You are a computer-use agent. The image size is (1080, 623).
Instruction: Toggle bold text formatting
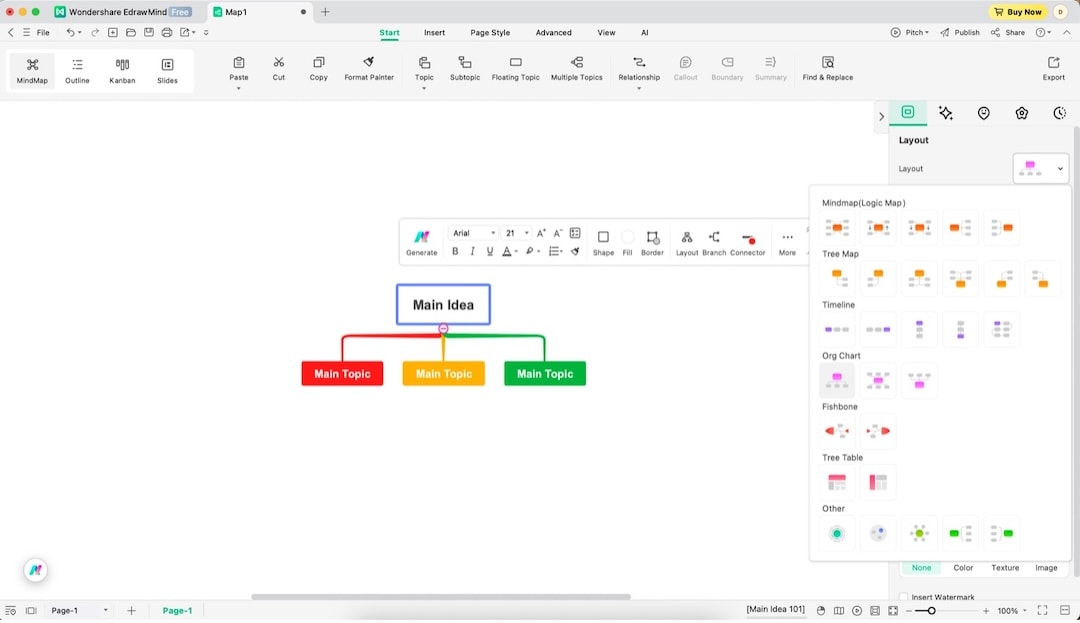point(455,251)
